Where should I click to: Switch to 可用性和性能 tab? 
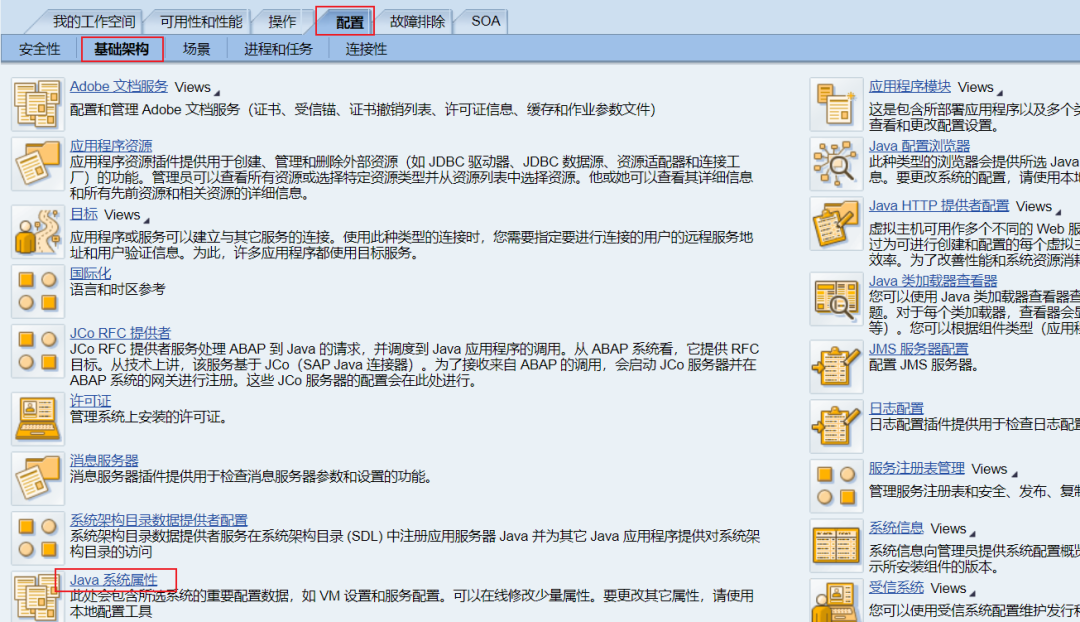(x=200, y=21)
